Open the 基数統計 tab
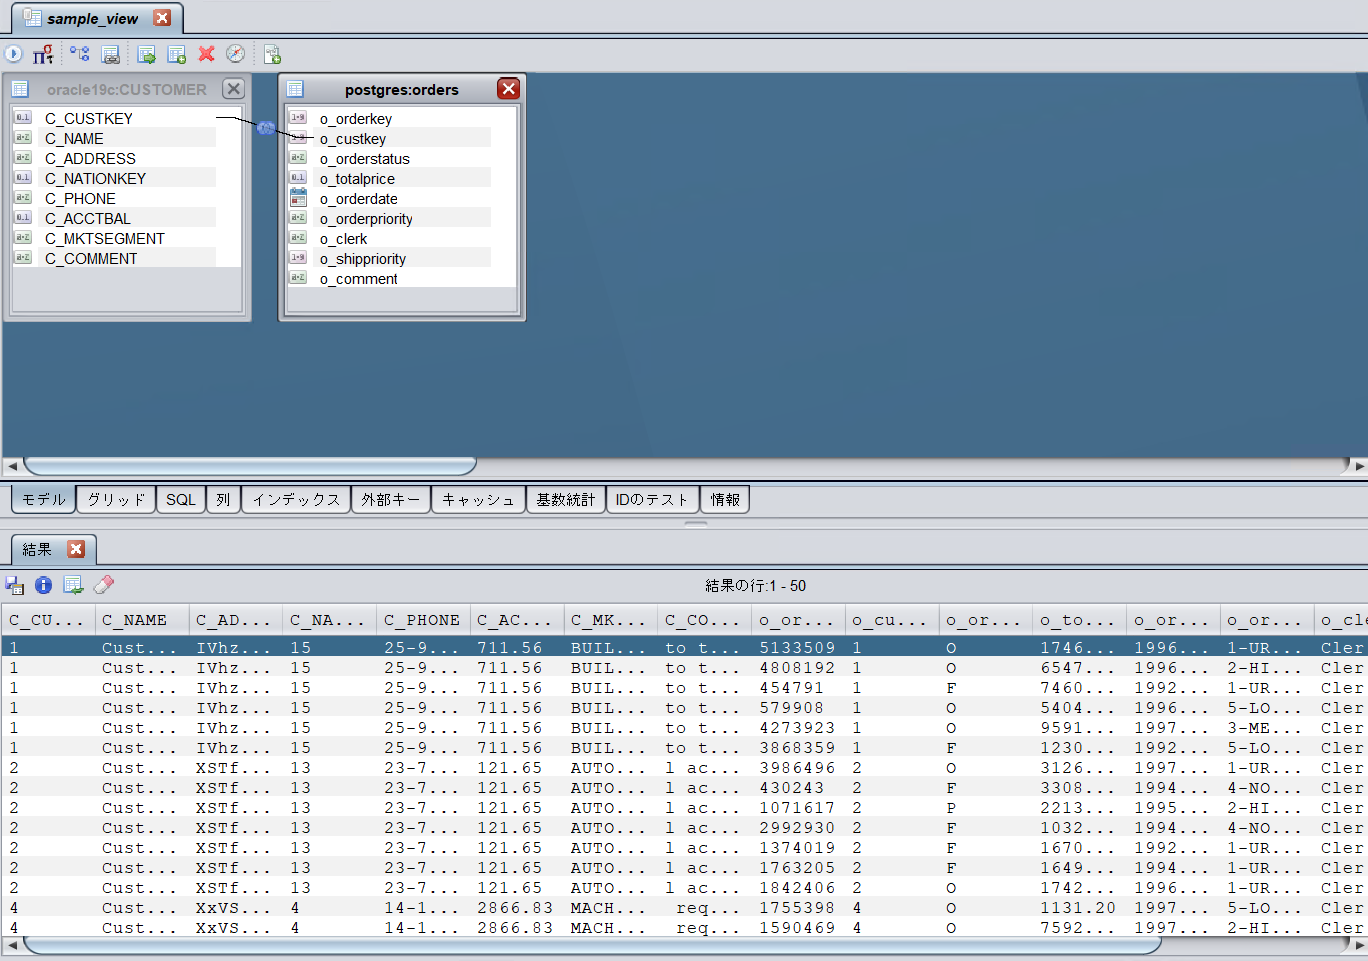The height and width of the screenshot is (961, 1368). point(566,499)
